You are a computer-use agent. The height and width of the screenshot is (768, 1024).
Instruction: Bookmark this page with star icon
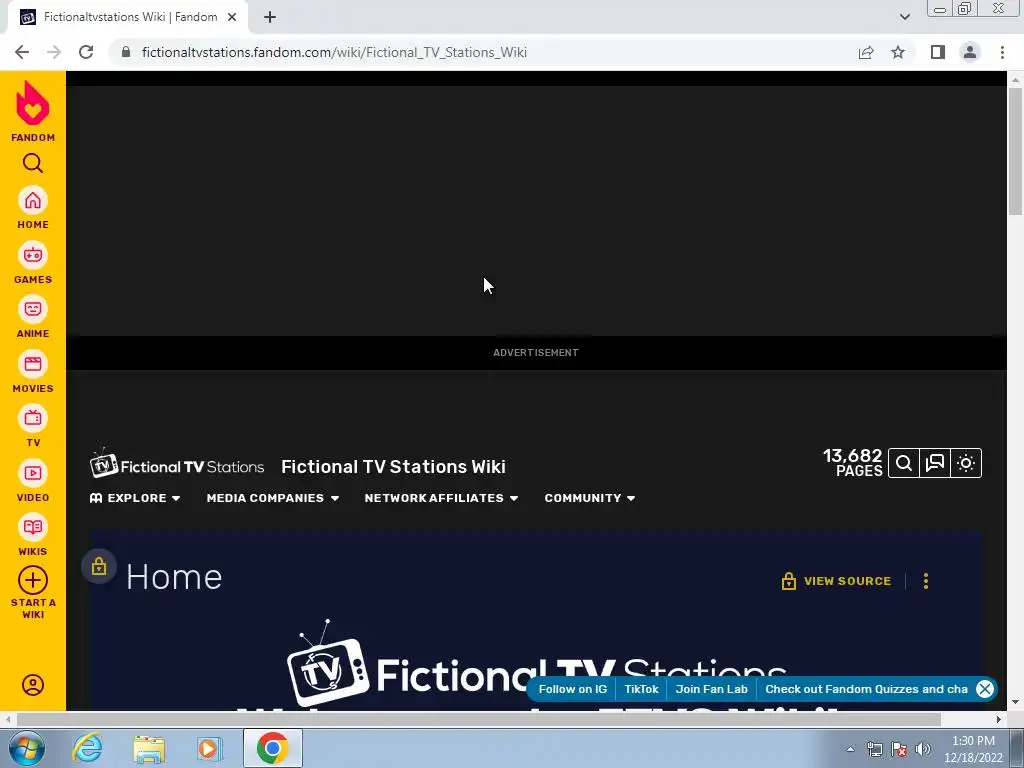[898, 52]
